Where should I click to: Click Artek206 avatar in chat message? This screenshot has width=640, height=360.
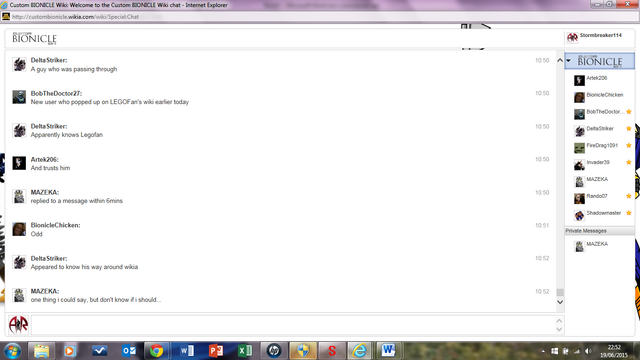19,163
